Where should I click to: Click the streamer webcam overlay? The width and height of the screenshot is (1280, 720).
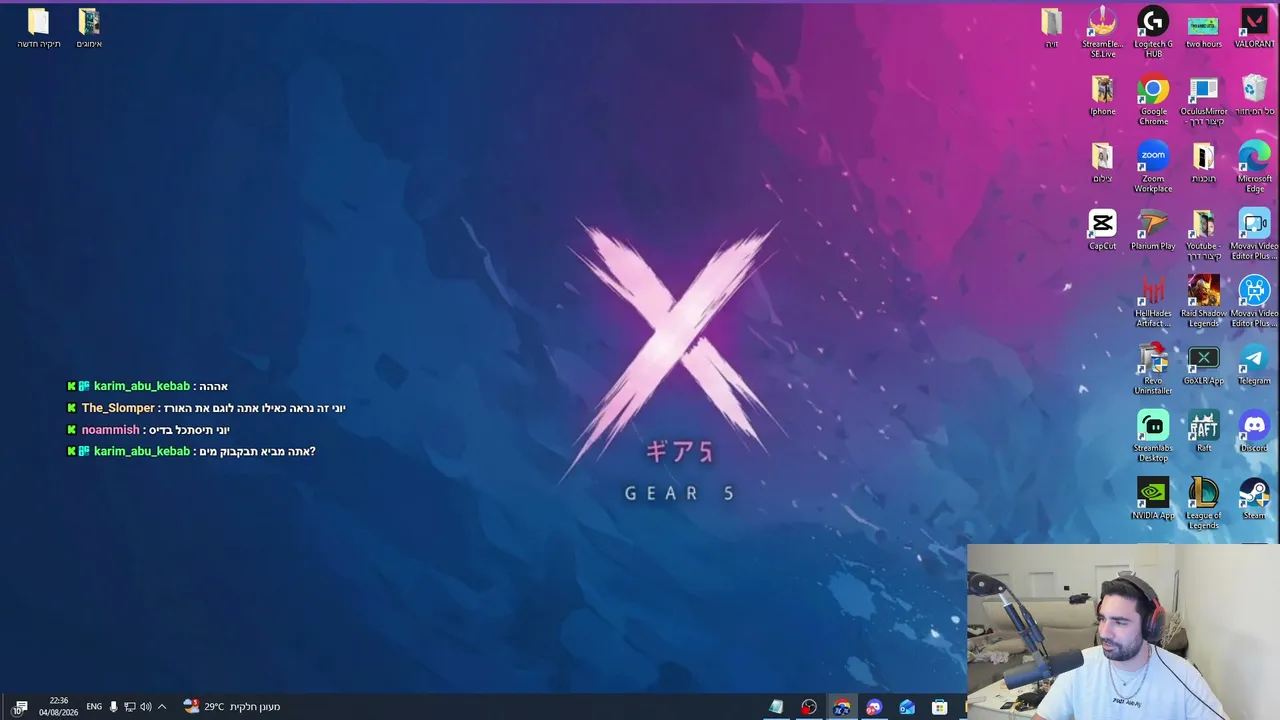pos(1123,632)
